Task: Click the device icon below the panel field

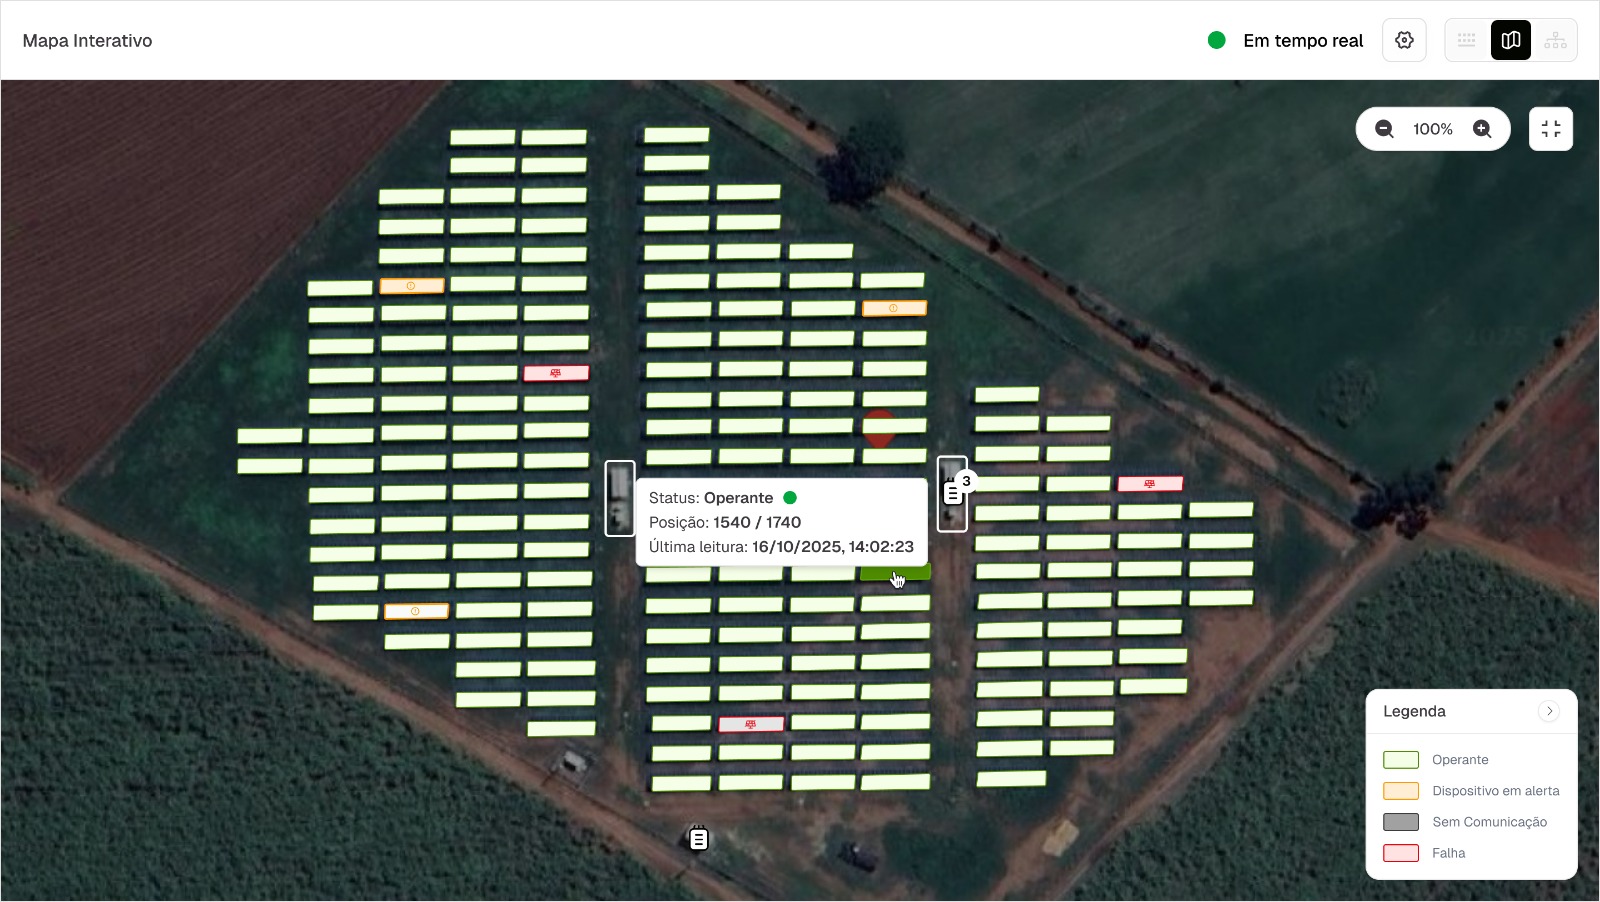Action: tap(699, 839)
